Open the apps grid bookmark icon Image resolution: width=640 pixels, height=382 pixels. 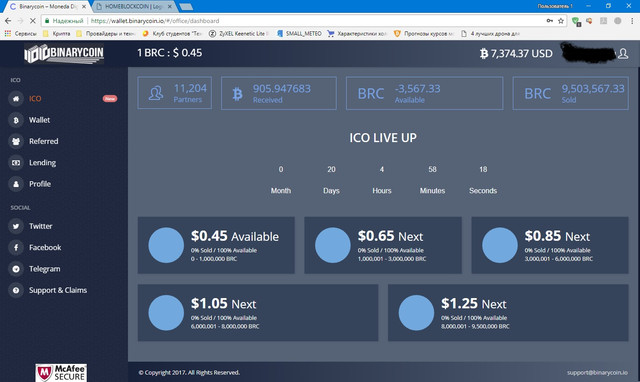(x=7, y=33)
